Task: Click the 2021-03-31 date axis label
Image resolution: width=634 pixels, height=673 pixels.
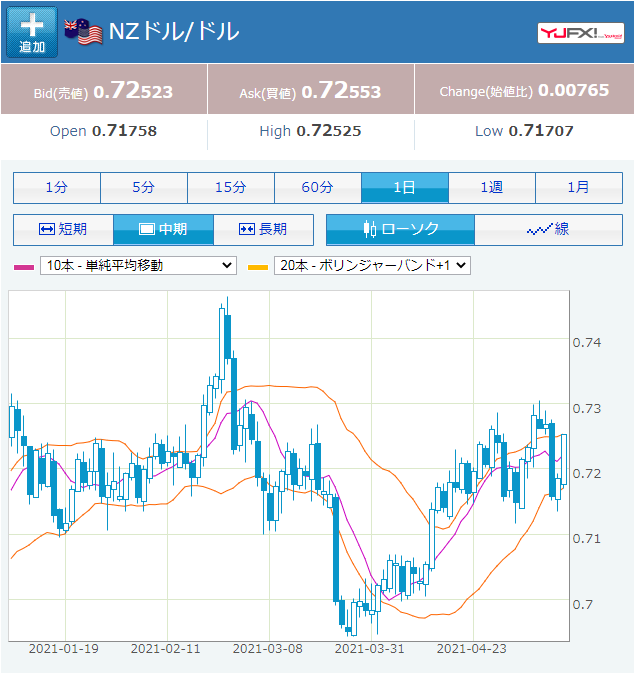Action: click(x=370, y=649)
